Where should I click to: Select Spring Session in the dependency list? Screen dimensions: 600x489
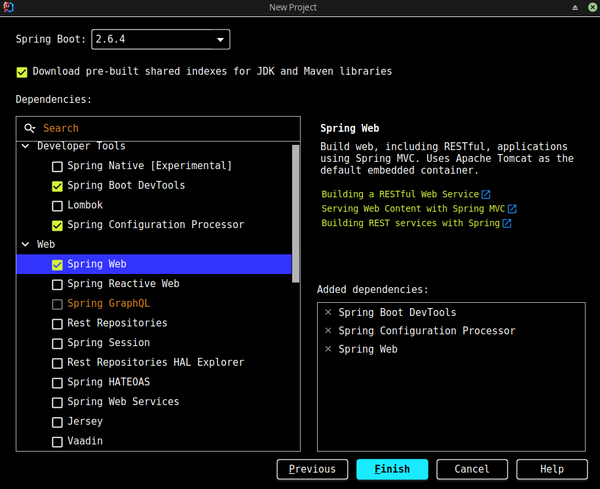pos(107,343)
